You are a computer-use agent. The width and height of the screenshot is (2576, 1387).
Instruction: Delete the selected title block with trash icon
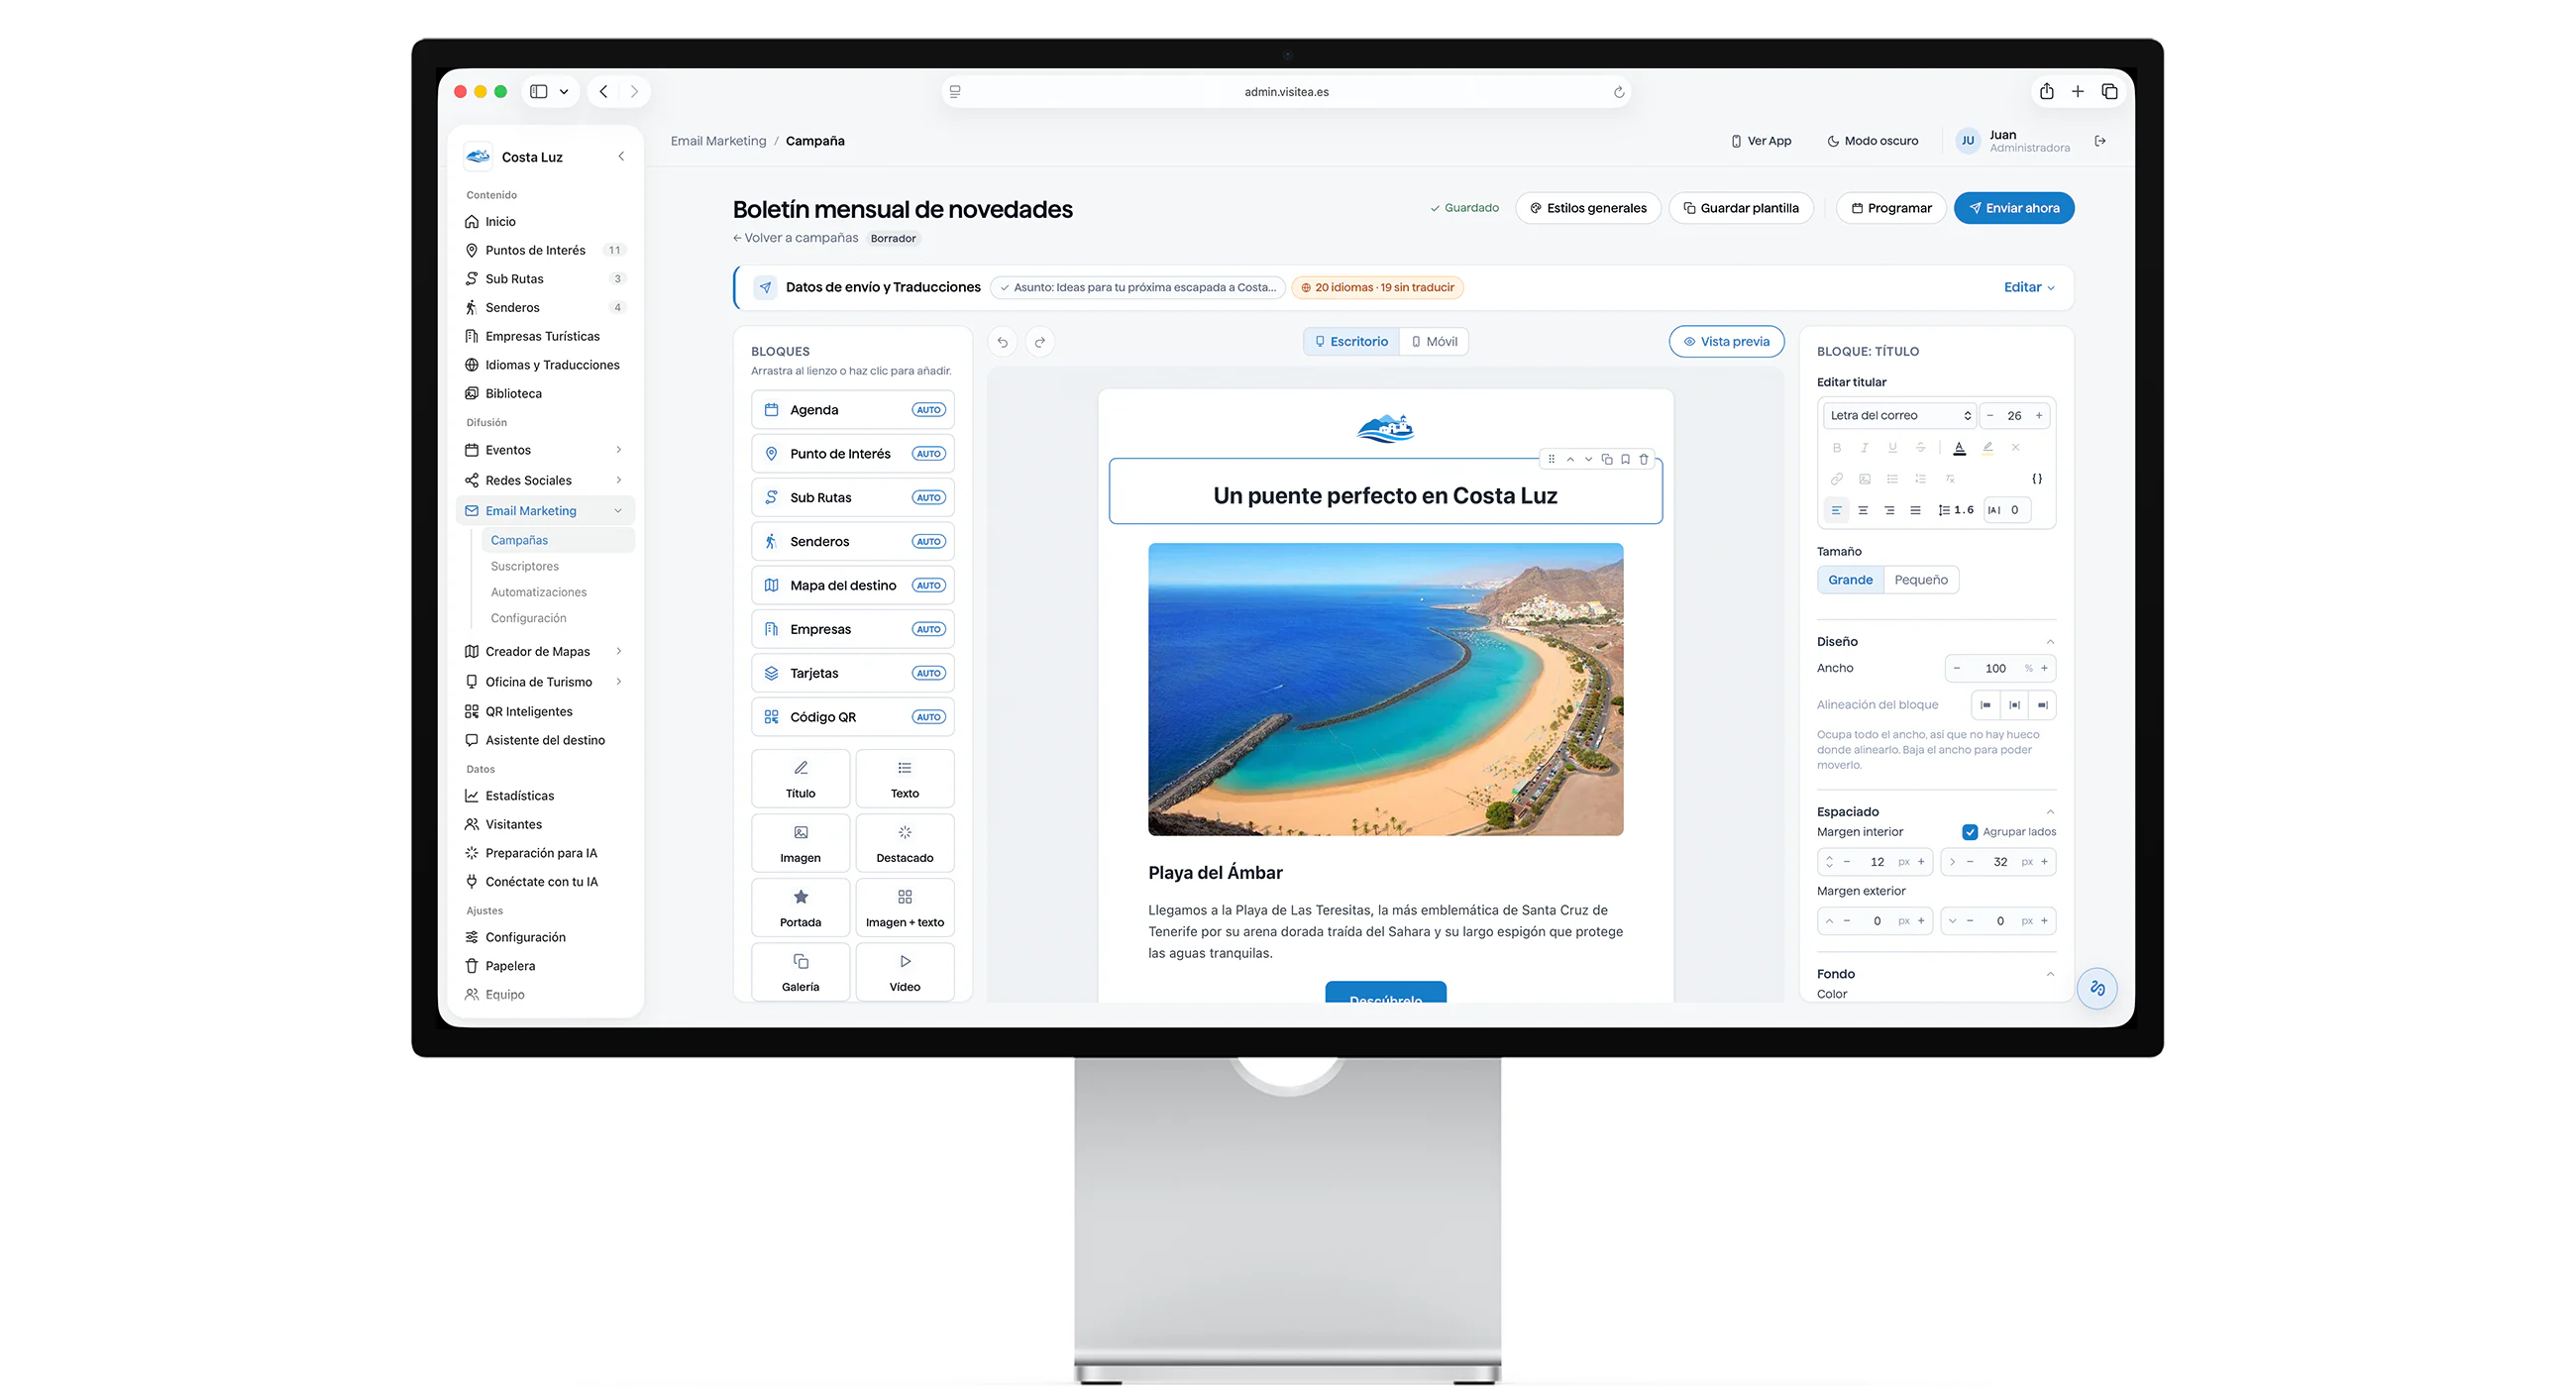pos(1643,459)
